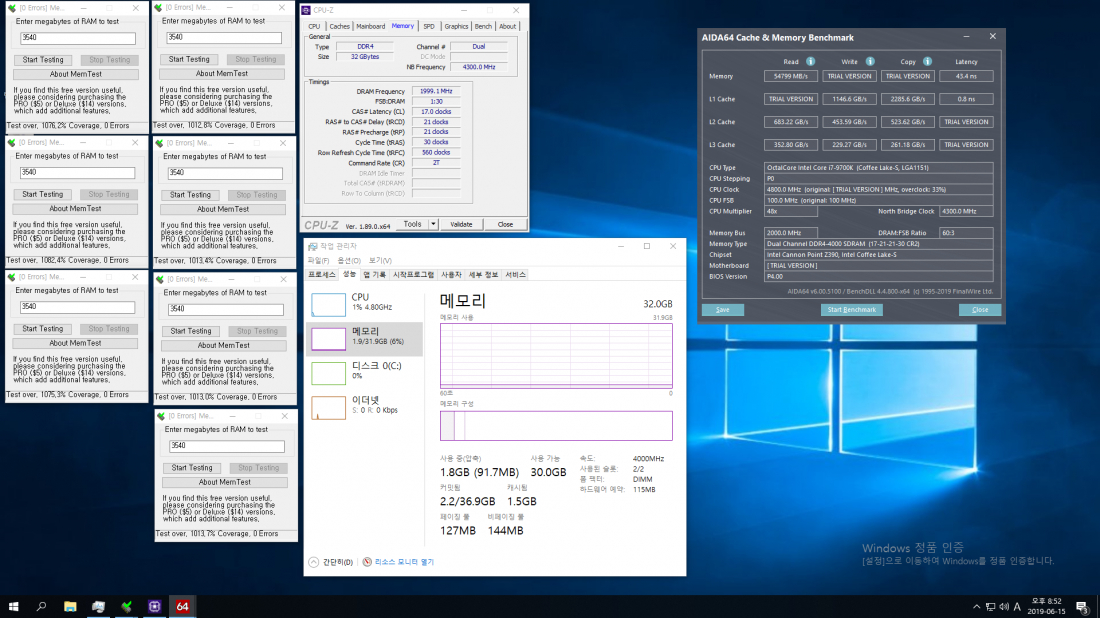Select the 이더넷 item in Task Manager sidebar

364,407
